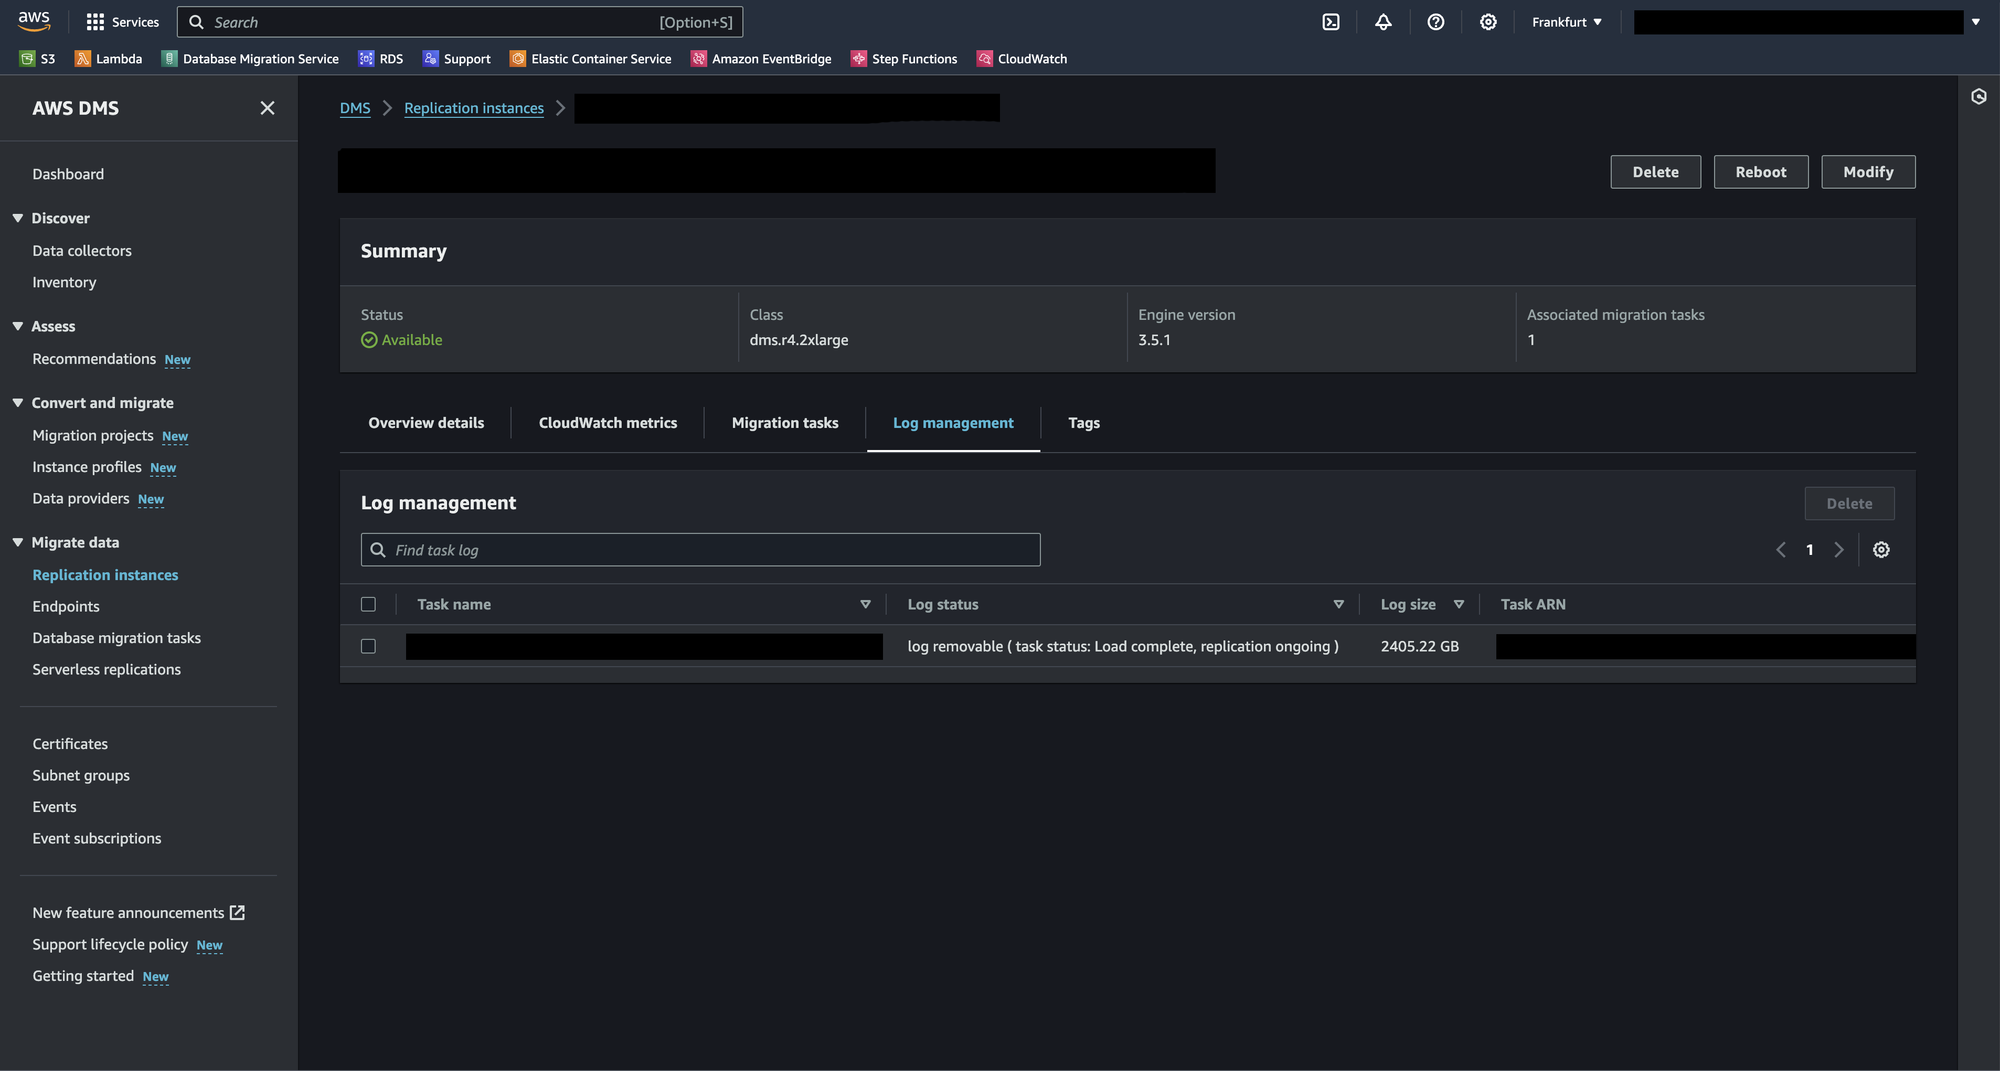Open the right-side info panel icon
Viewport: 2000px width, 1071px height.
pos(1979,96)
